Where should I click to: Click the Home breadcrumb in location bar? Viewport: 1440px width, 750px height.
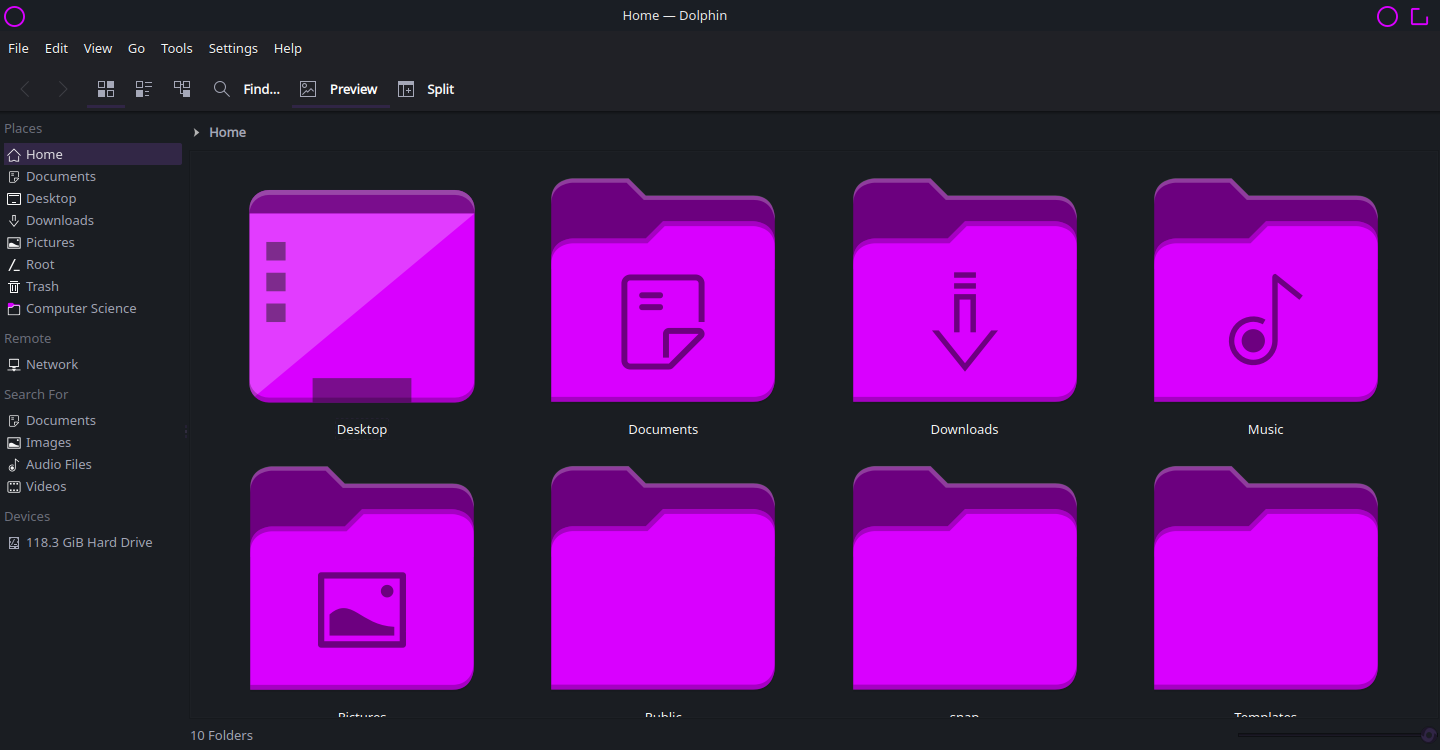pyautogui.click(x=228, y=132)
